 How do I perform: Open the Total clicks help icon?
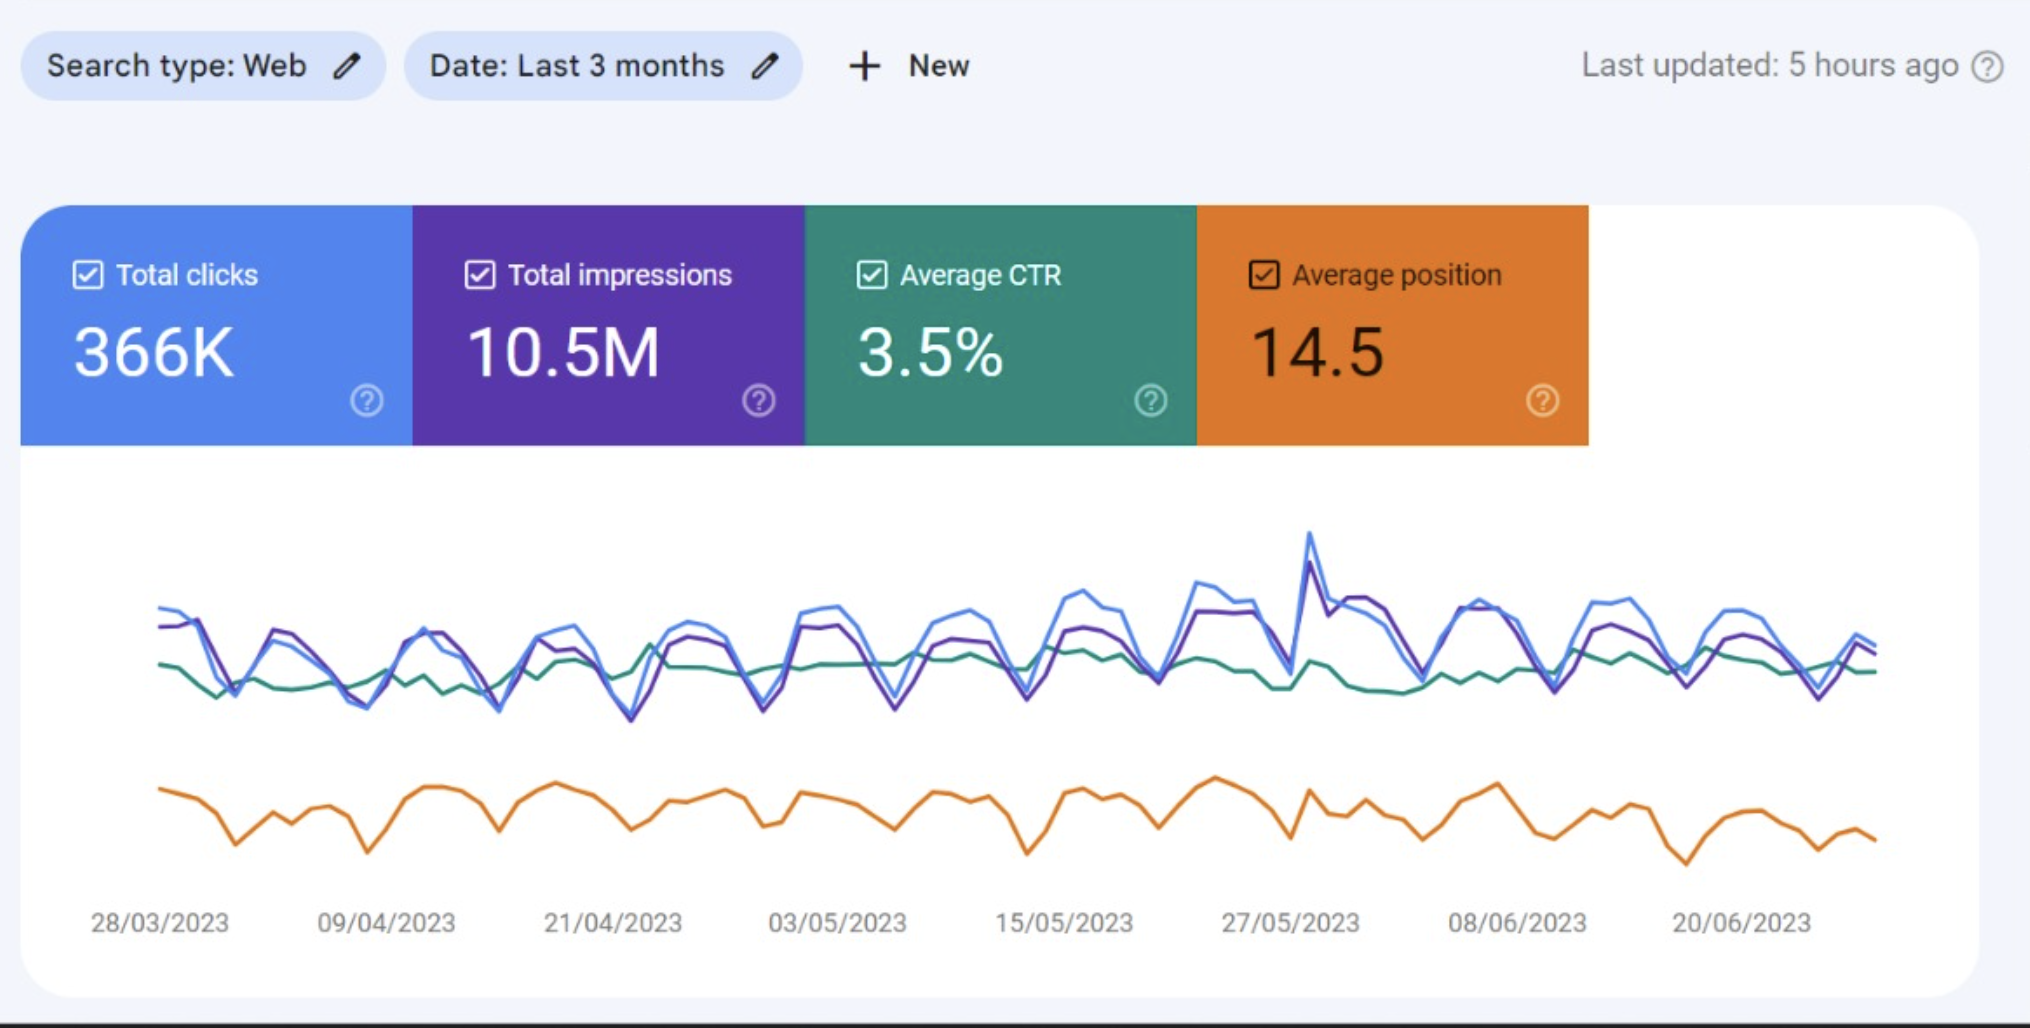[x=367, y=401]
